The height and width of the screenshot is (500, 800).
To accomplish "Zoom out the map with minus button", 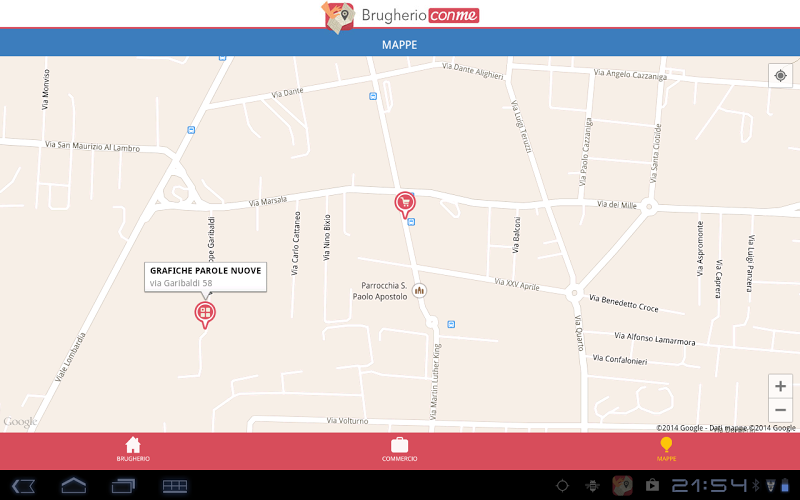I will tap(780, 410).
